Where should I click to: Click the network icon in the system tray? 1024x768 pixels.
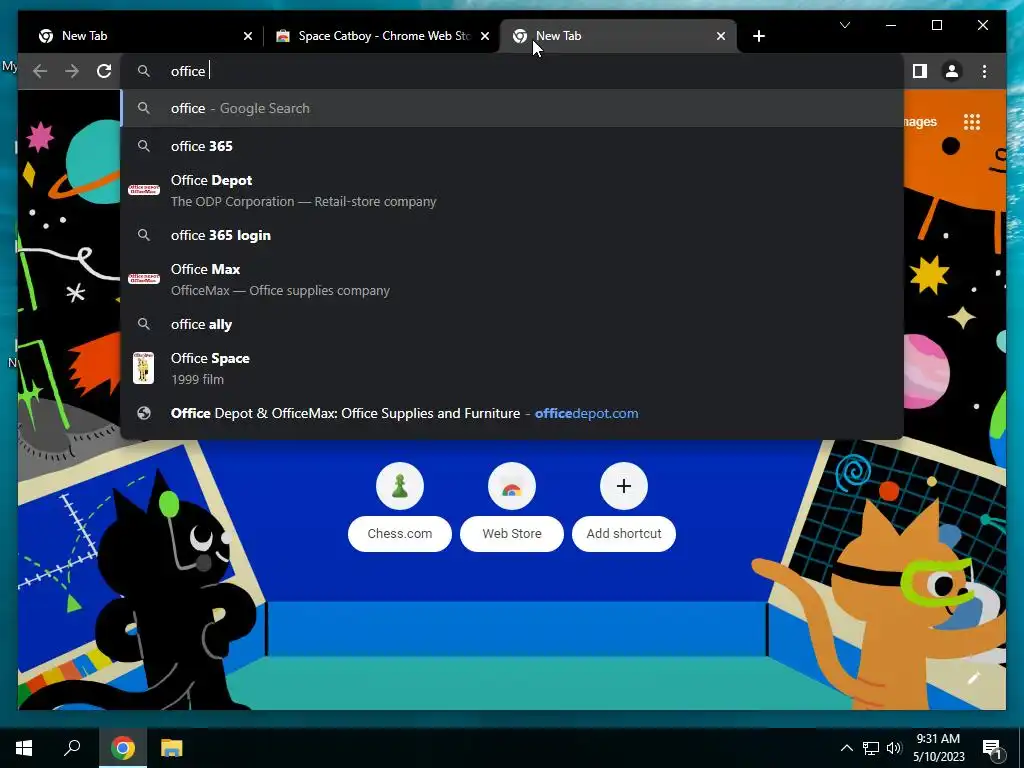pyautogui.click(x=871, y=748)
